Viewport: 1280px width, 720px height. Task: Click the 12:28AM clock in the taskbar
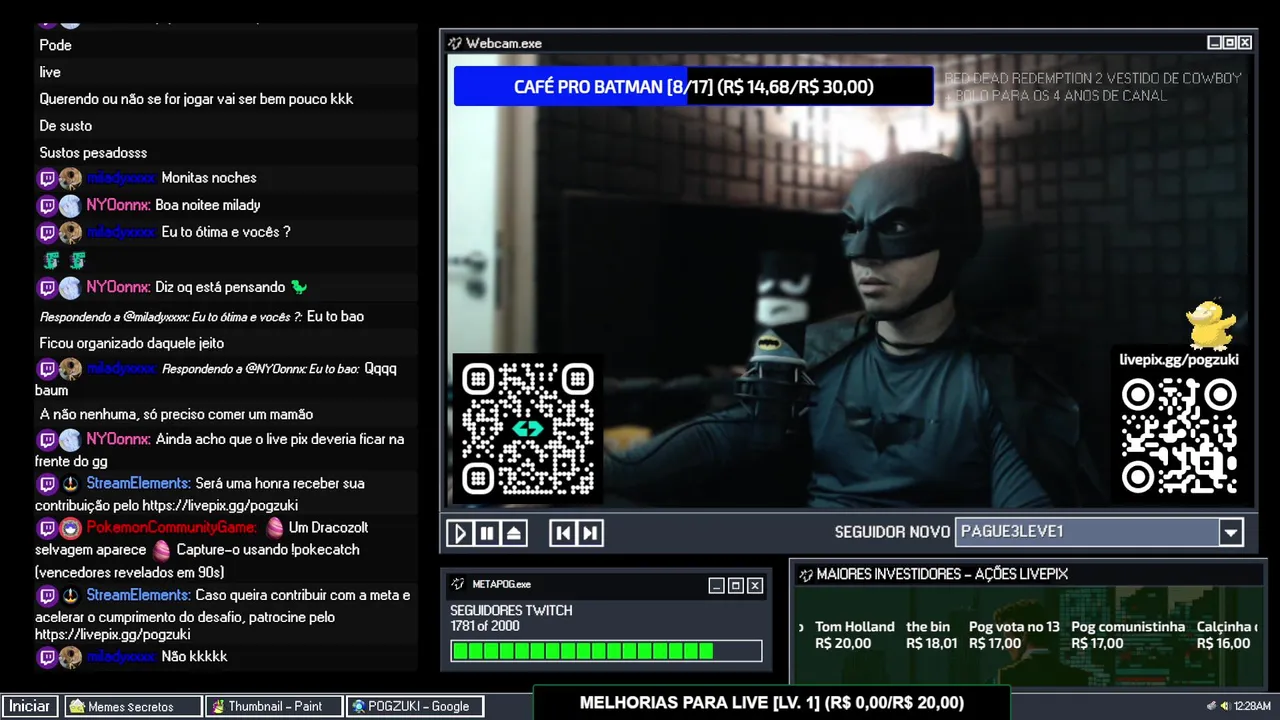pyautogui.click(x=1252, y=706)
